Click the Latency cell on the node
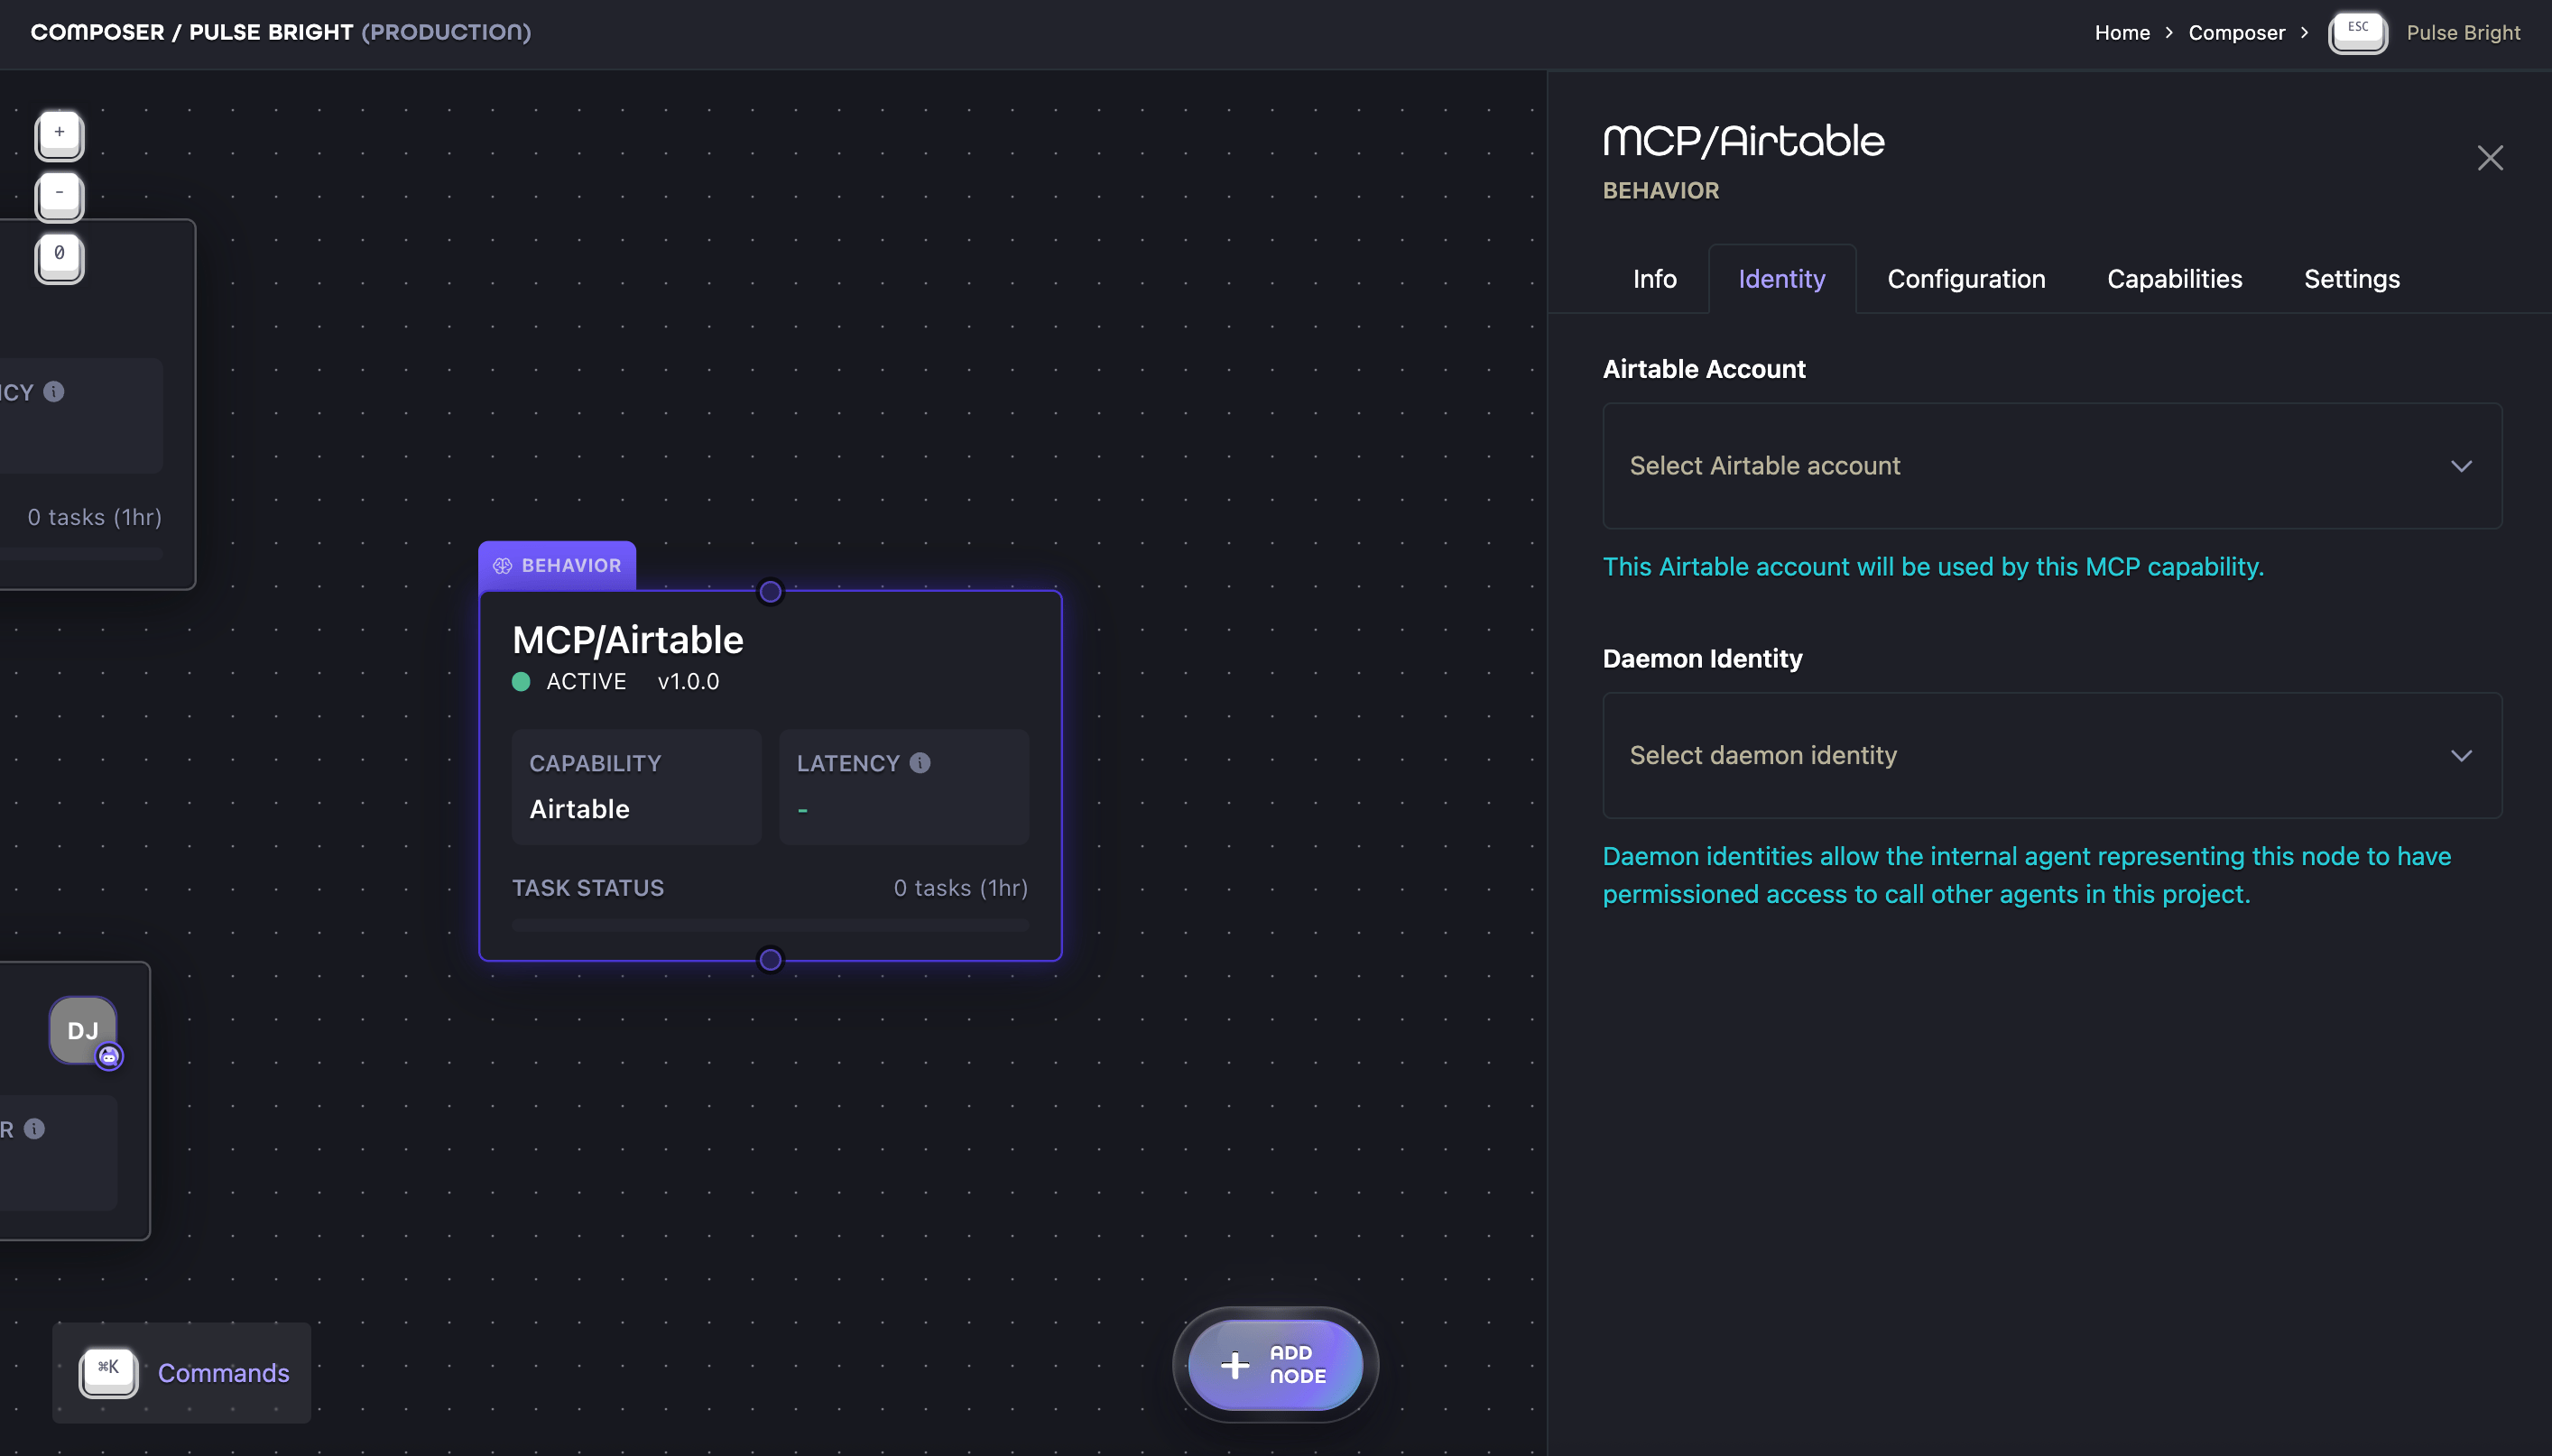2552x1456 pixels. click(x=904, y=787)
